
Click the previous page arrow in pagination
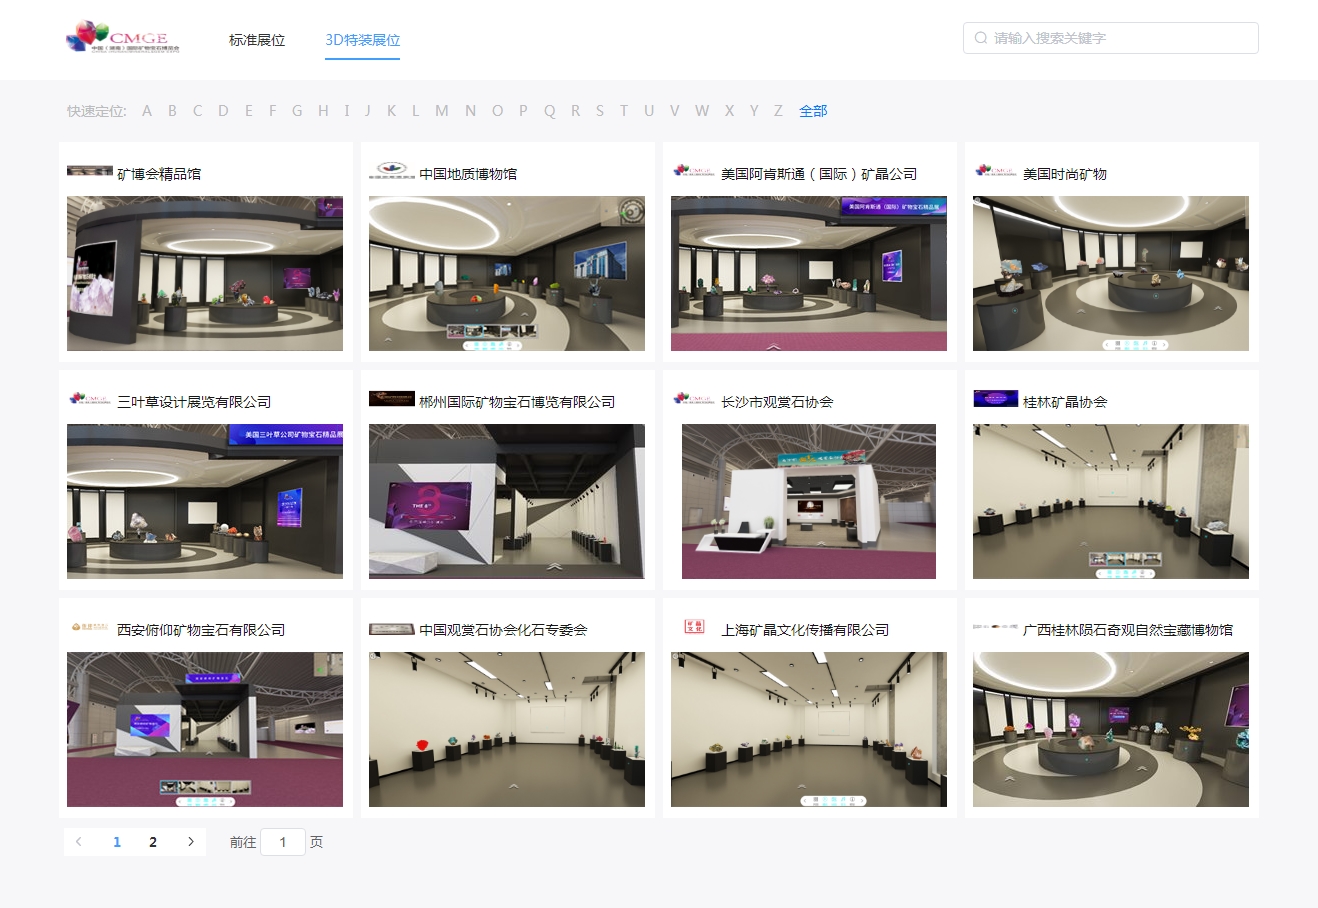click(79, 842)
